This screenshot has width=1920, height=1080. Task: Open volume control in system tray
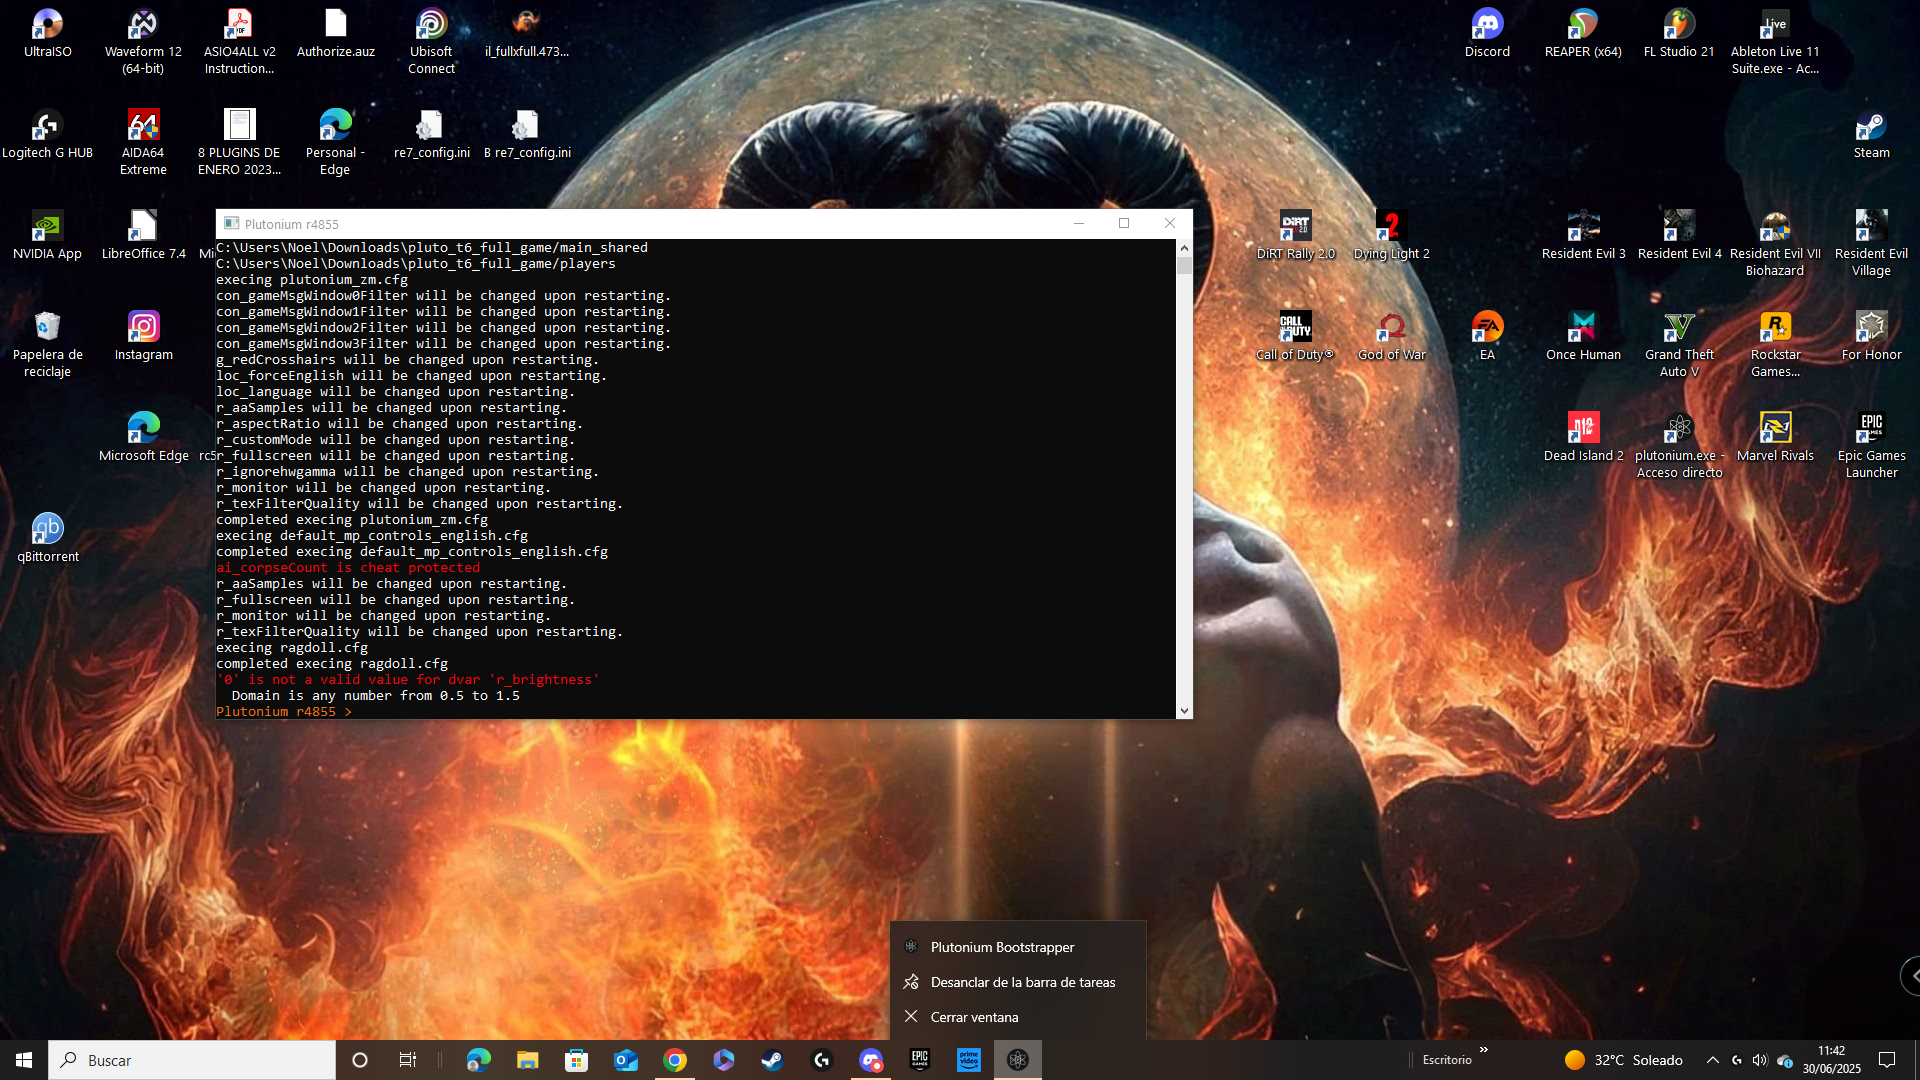[x=1760, y=1060]
